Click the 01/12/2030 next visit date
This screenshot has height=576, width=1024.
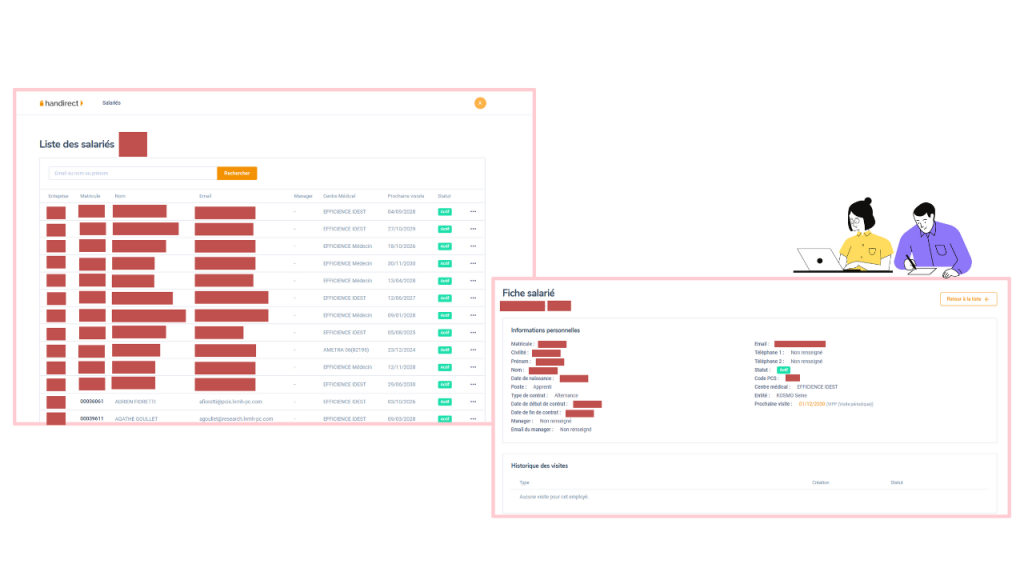pos(812,404)
